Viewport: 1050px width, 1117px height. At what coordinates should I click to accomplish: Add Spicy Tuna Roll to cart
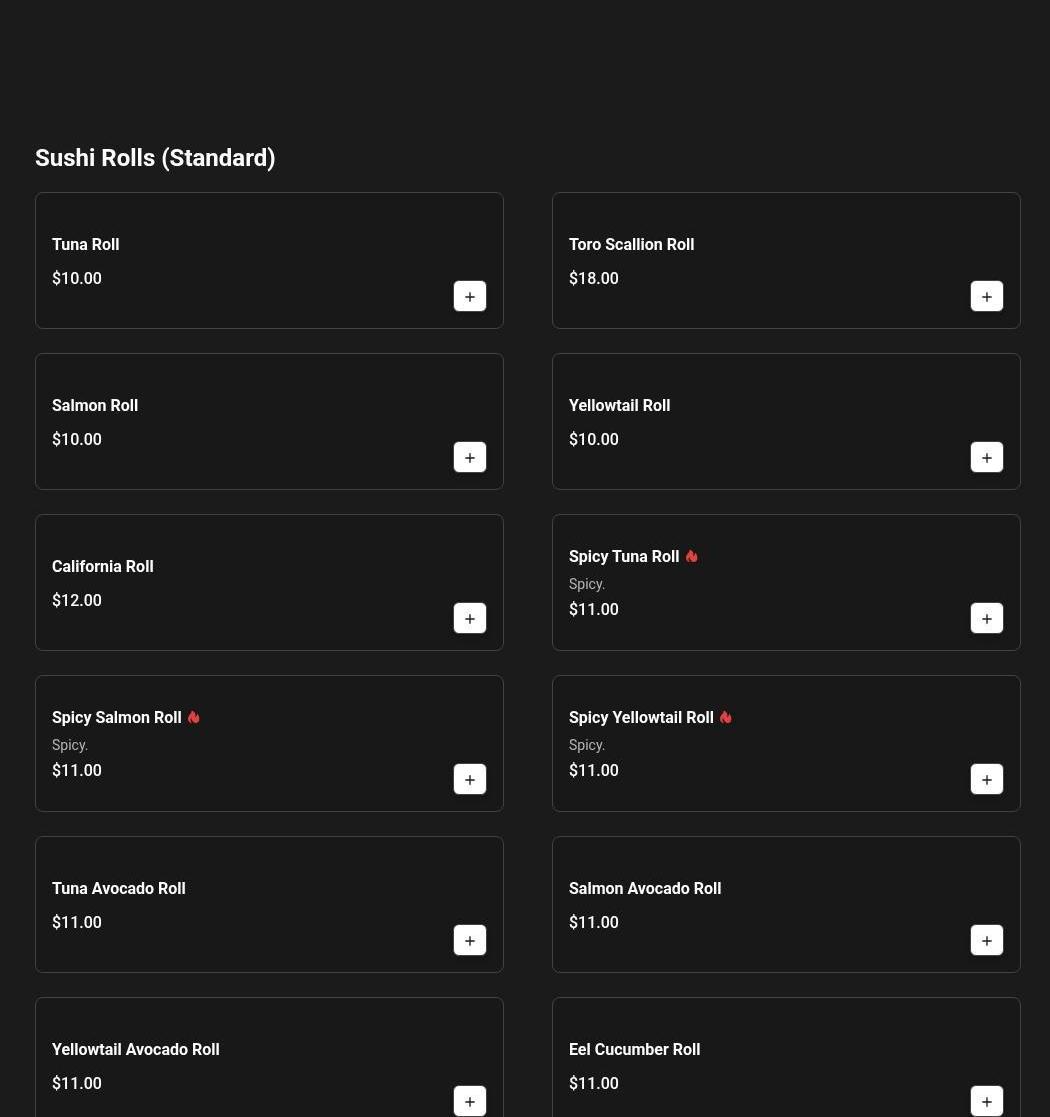click(987, 618)
